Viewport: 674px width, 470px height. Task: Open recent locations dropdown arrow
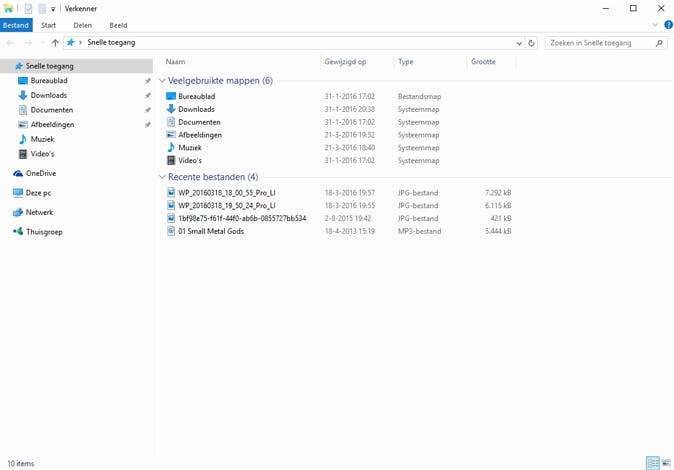click(42, 43)
